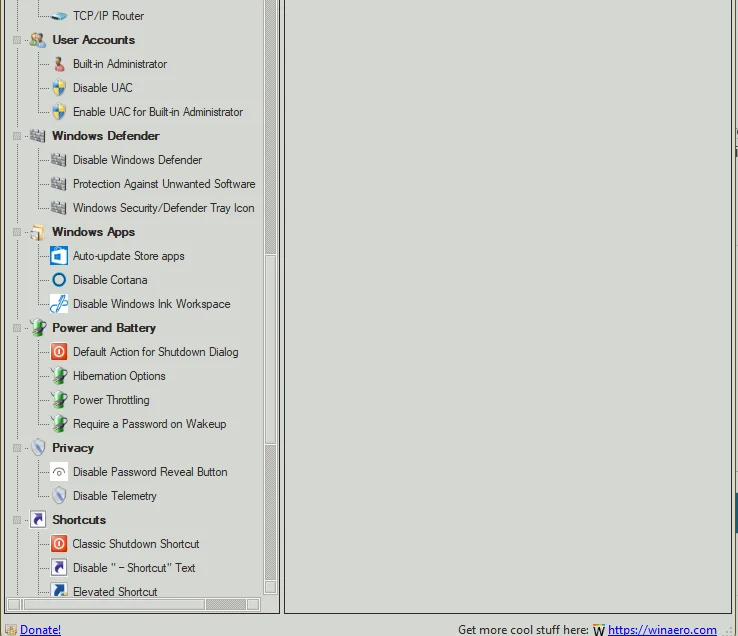Click the vertical scrollbar down arrow
The height and width of the screenshot is (636, 738).
[x=270, y=587]
